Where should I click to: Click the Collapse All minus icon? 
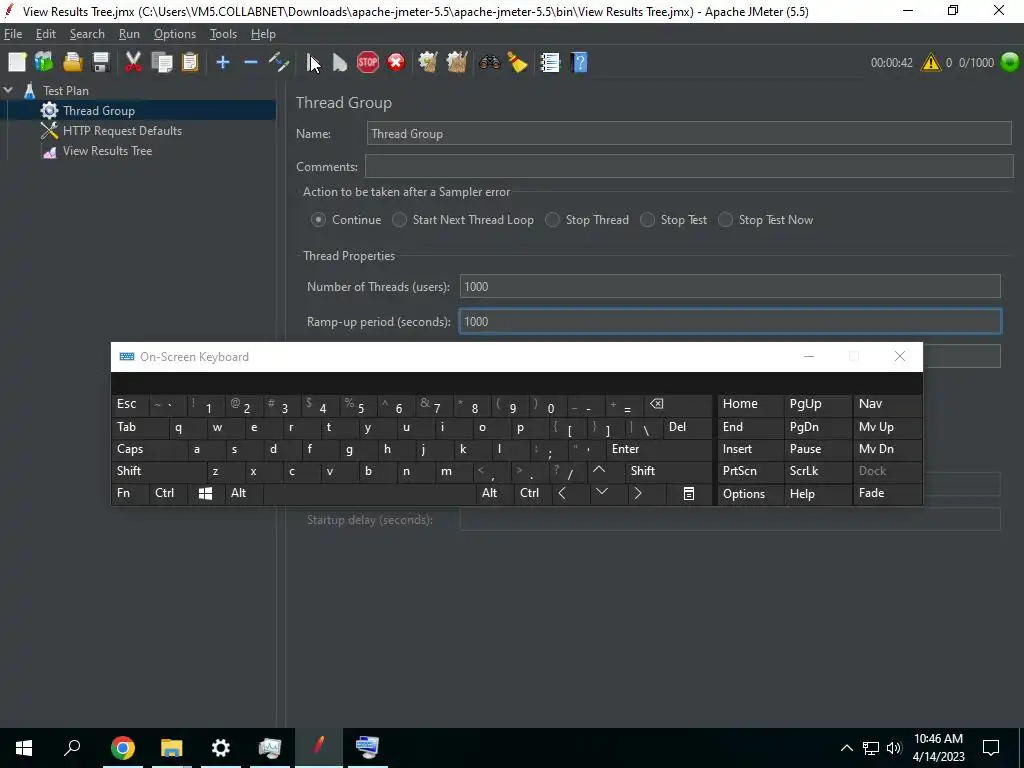point(251,63)
